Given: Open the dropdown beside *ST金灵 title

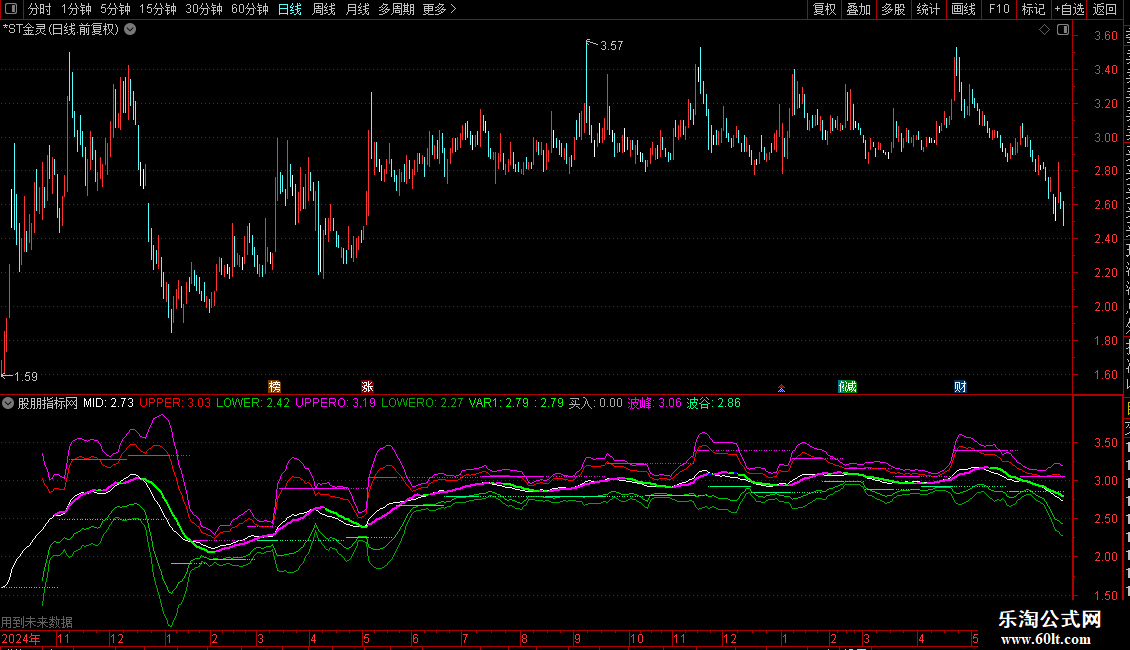Looking at the screenshot, I should click(130, 29).
